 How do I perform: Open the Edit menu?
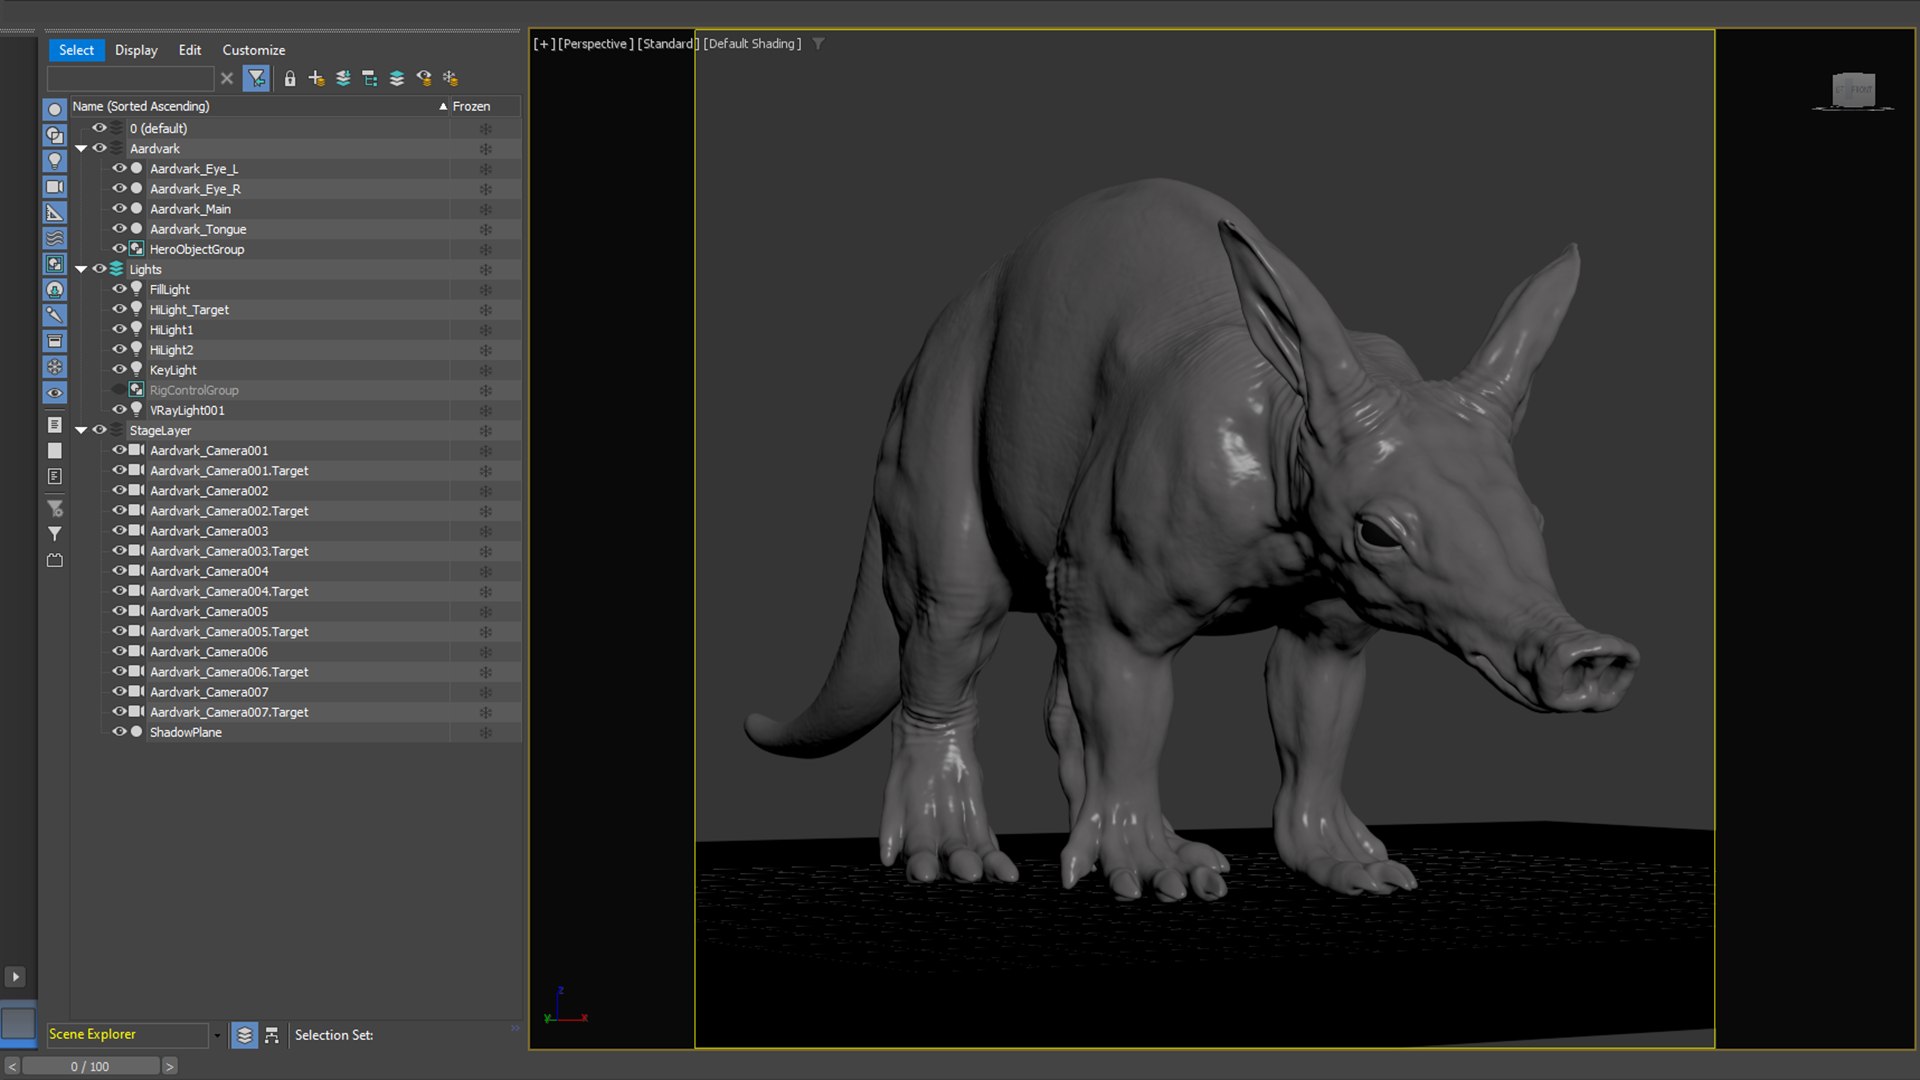tap(190, 50)
